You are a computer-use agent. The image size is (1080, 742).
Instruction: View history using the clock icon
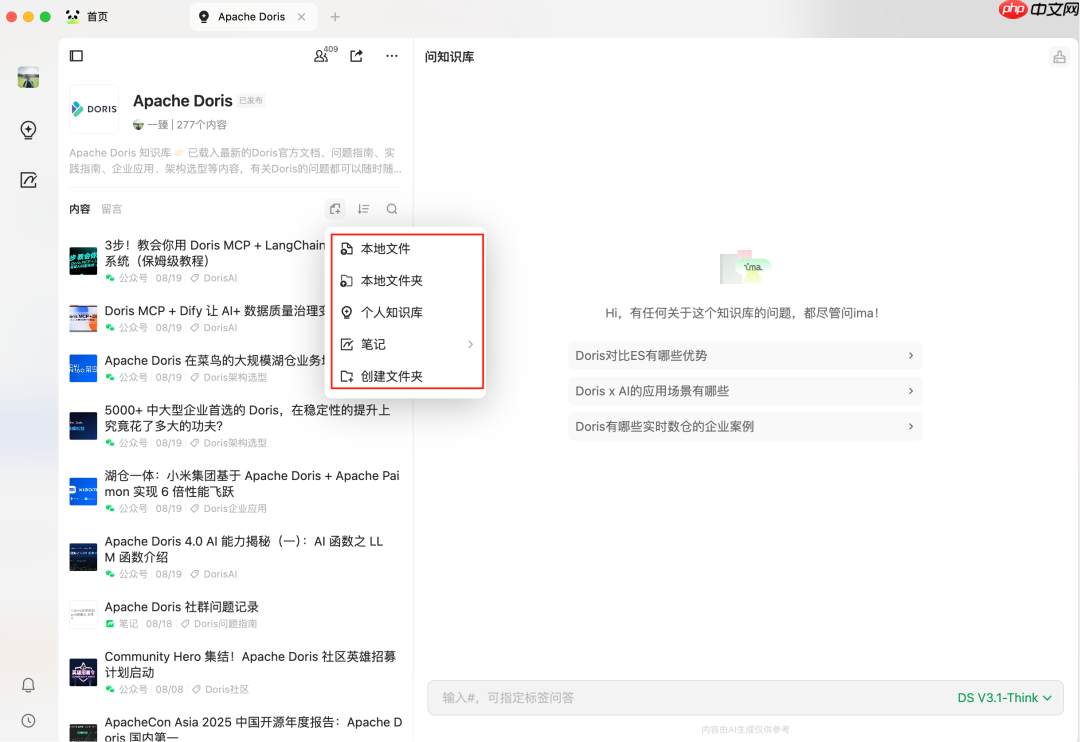[x=28, y=720]
